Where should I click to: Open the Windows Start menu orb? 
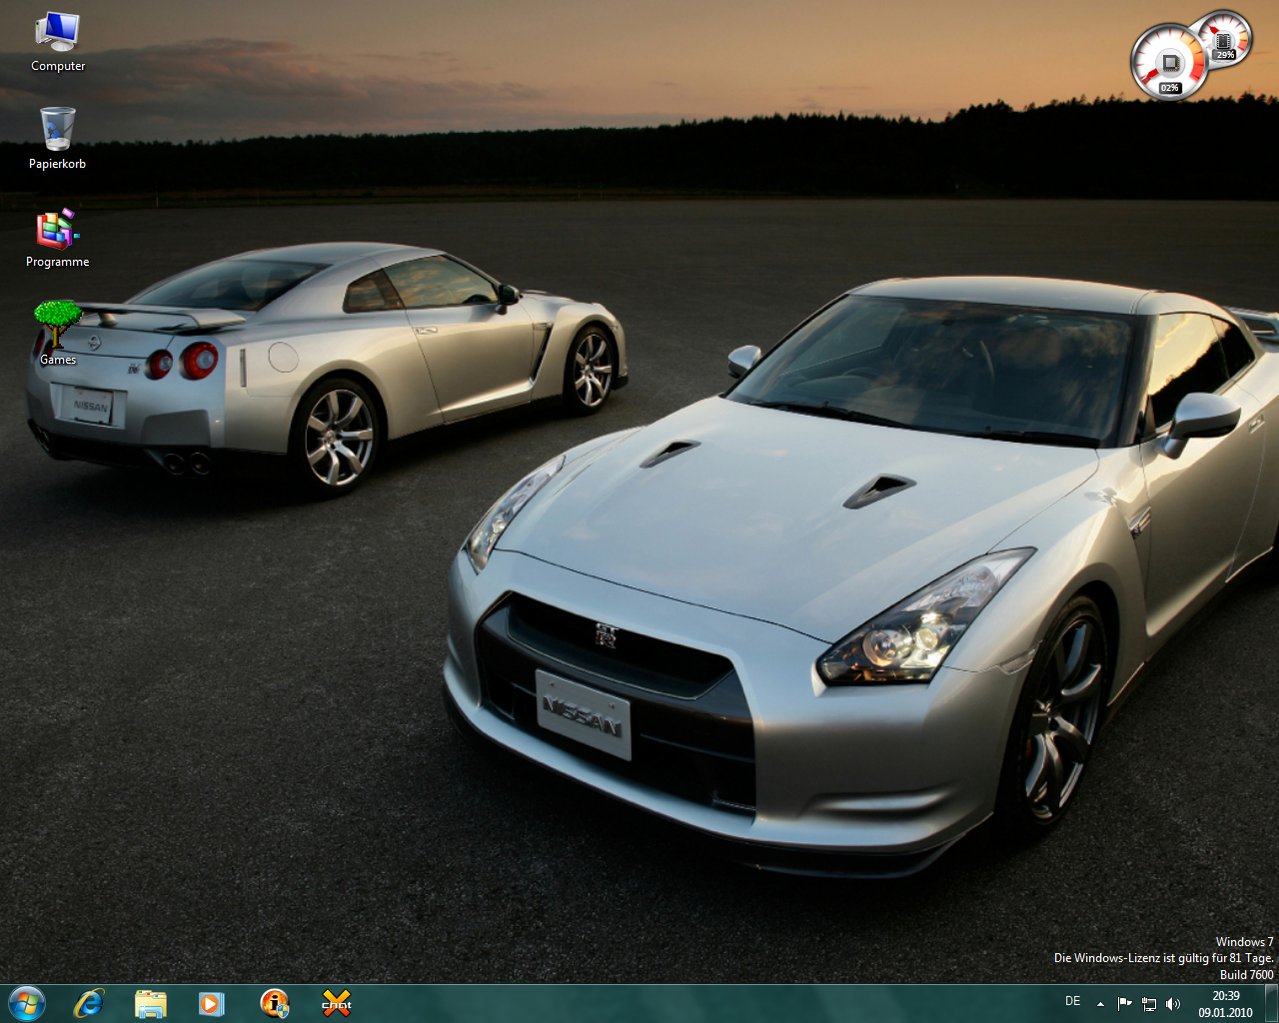pos(27,1003)
